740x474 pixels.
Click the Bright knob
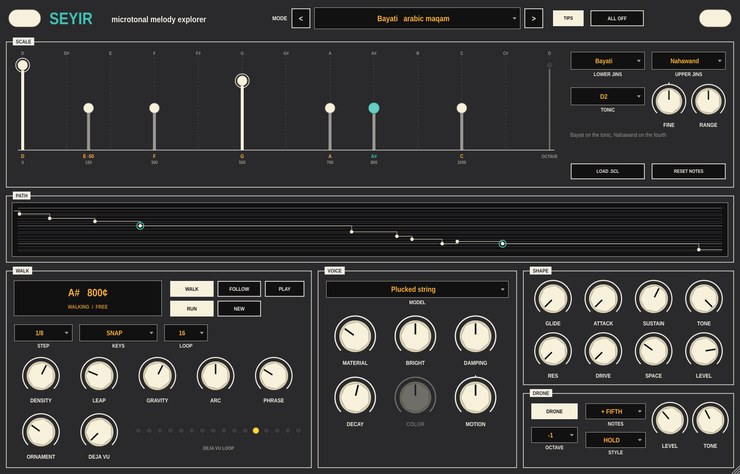click(x=415, y=336)
